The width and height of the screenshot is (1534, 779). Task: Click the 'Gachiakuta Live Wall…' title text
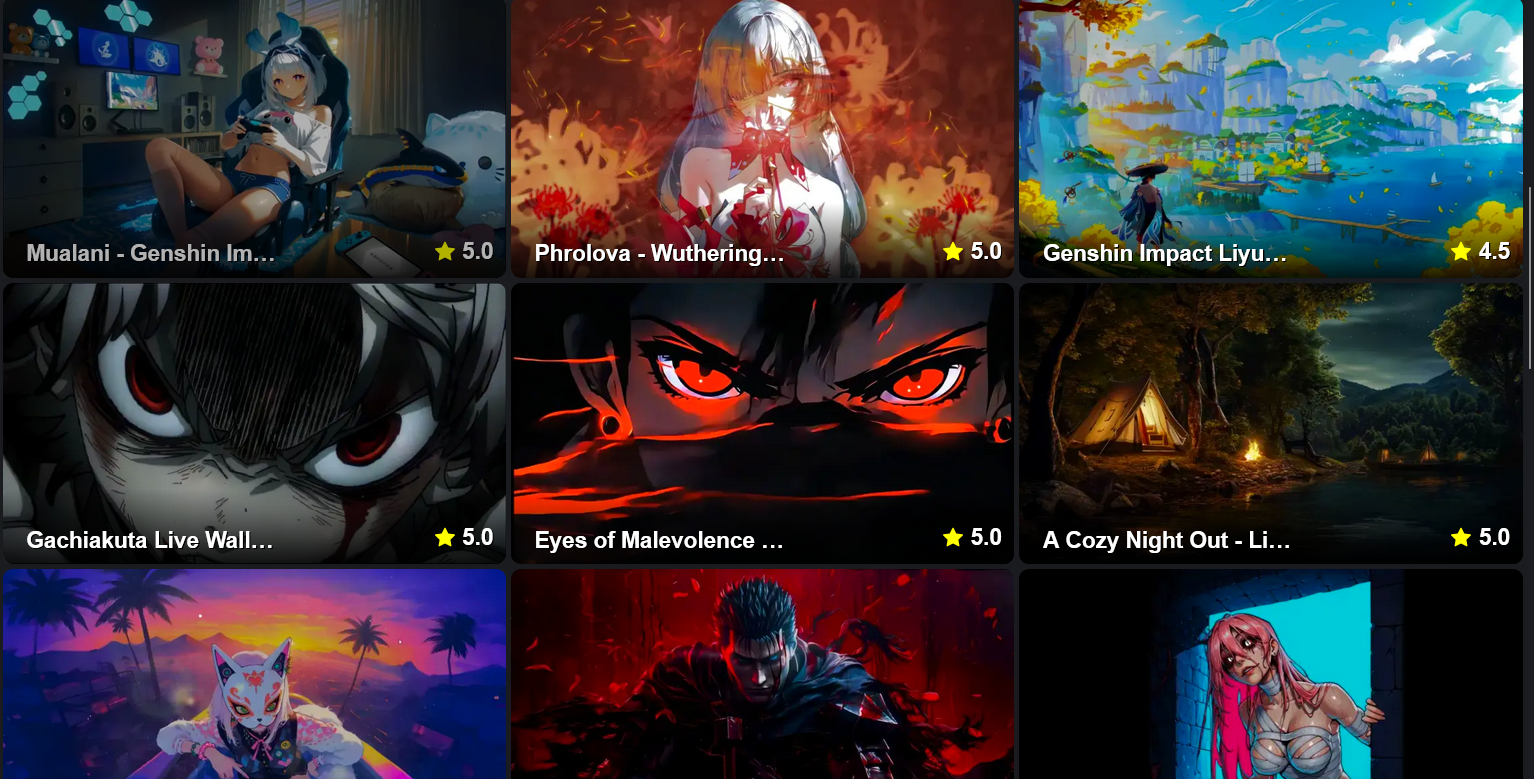click(150, 540)
